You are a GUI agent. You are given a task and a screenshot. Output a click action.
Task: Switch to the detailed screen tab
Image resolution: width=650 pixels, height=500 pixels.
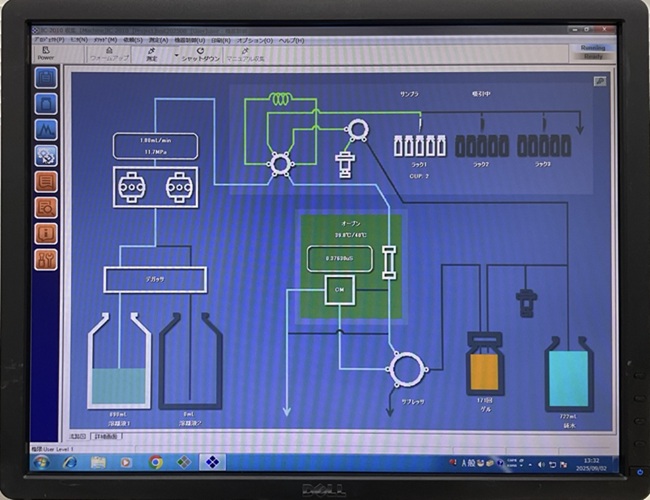106,437
